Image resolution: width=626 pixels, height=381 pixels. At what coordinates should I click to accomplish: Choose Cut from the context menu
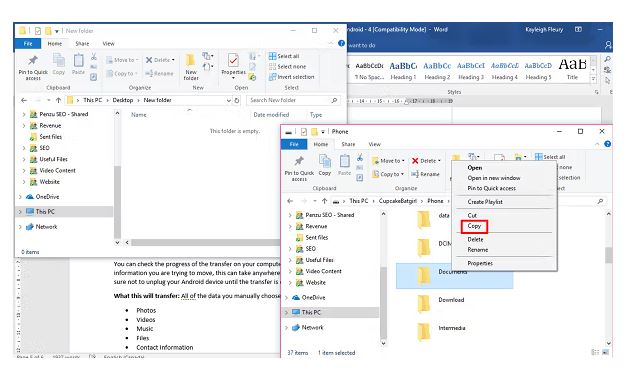[504, 216]
